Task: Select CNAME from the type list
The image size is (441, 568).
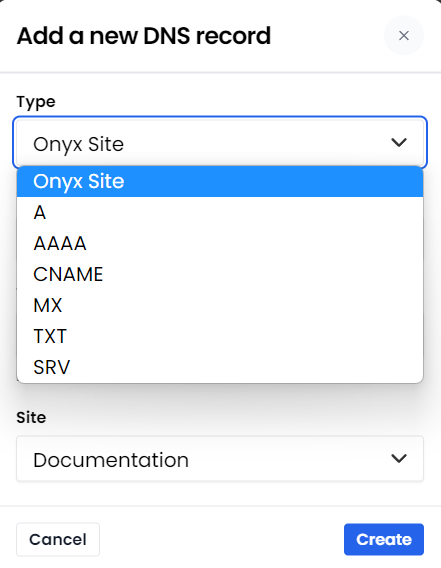Action: pos(220,274)
